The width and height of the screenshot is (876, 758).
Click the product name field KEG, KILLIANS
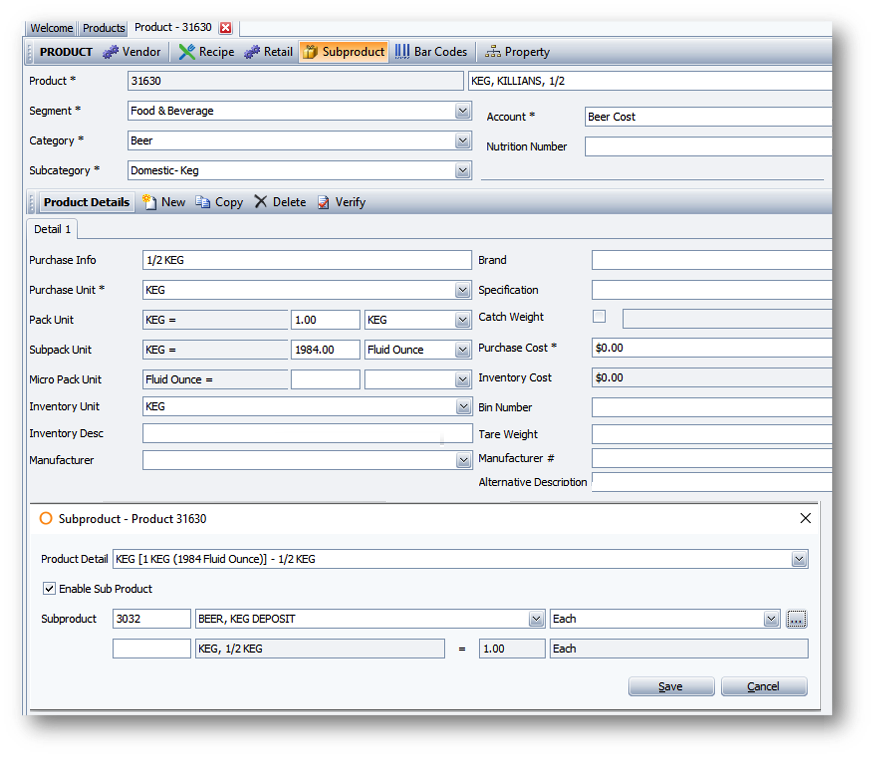coord(650,81)
